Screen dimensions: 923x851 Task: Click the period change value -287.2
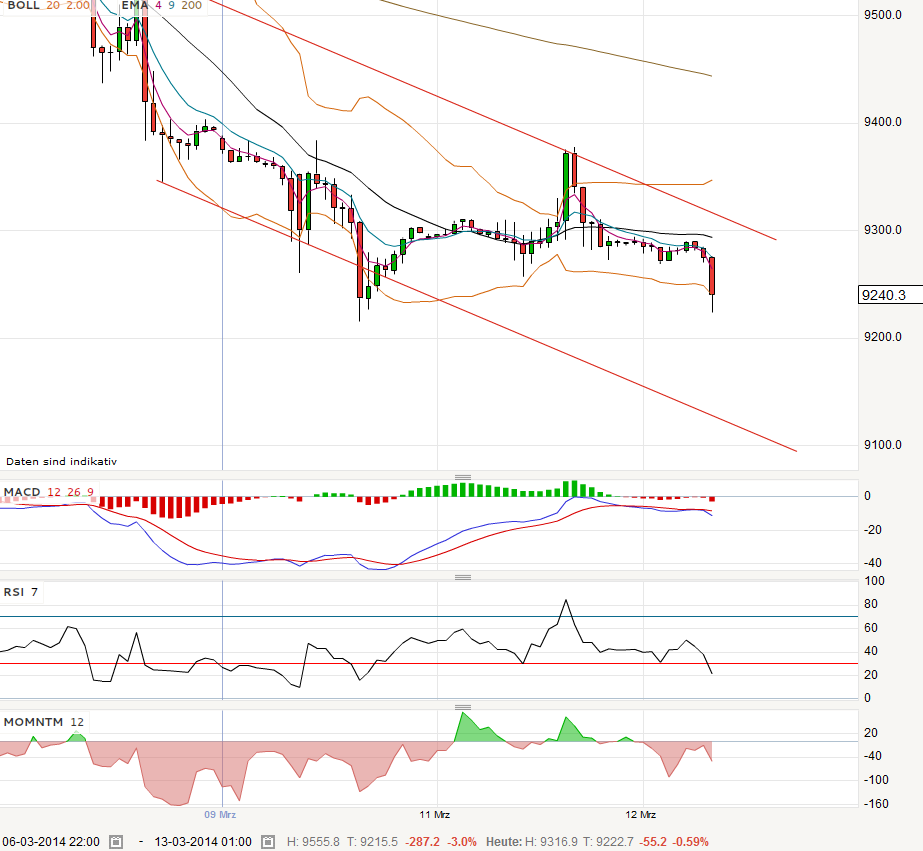click(x=422, y=842)
